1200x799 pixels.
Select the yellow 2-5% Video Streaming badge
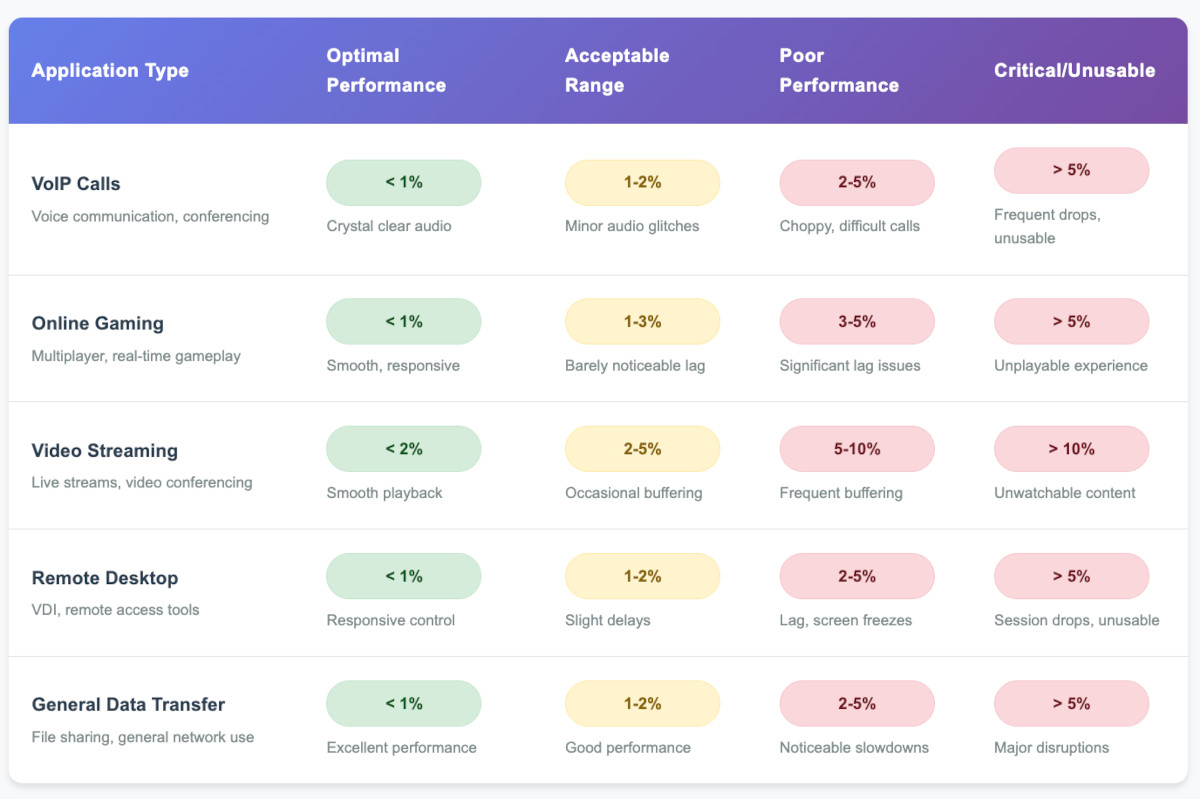[x=642, y=449]
